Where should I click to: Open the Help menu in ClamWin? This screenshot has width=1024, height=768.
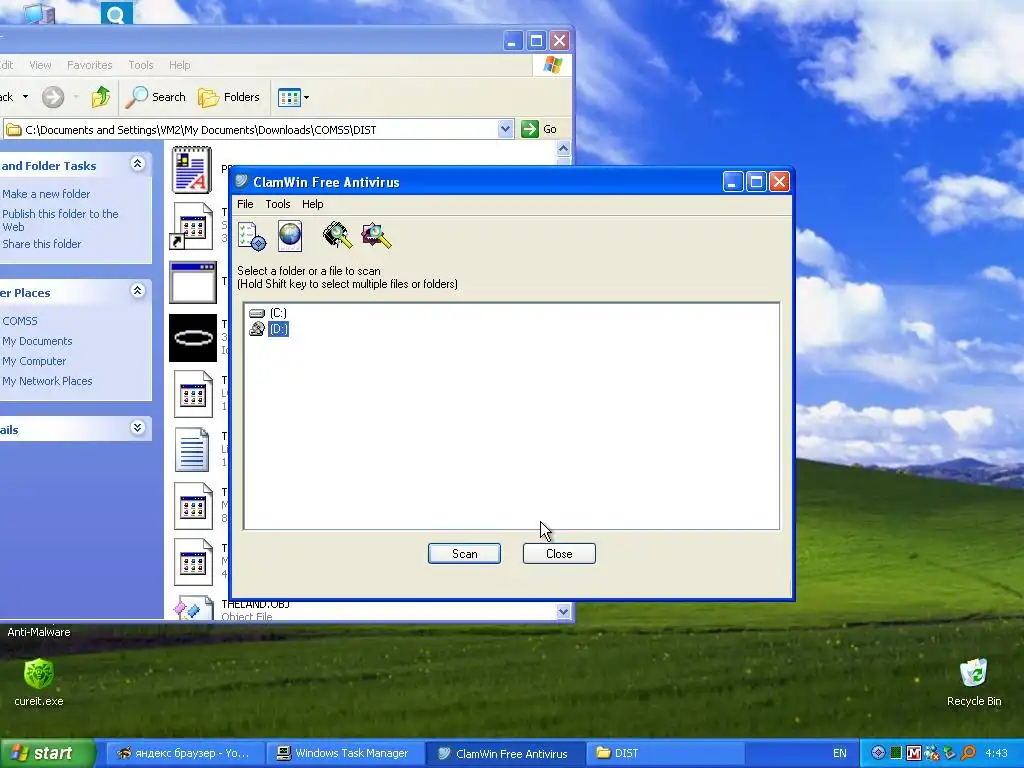tap(312, 204)
